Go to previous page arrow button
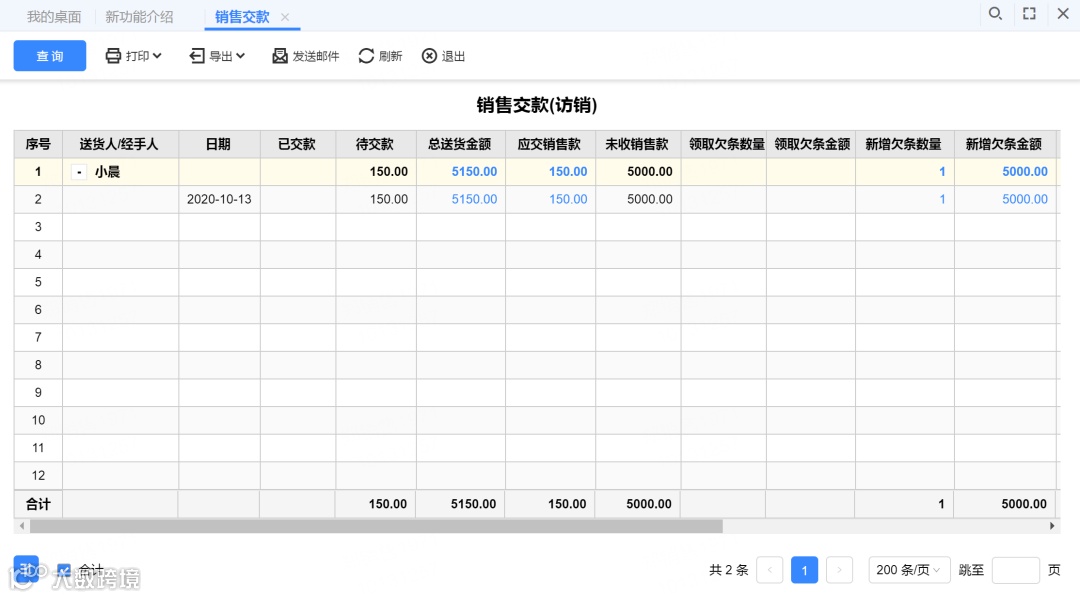 pos(769,570)
